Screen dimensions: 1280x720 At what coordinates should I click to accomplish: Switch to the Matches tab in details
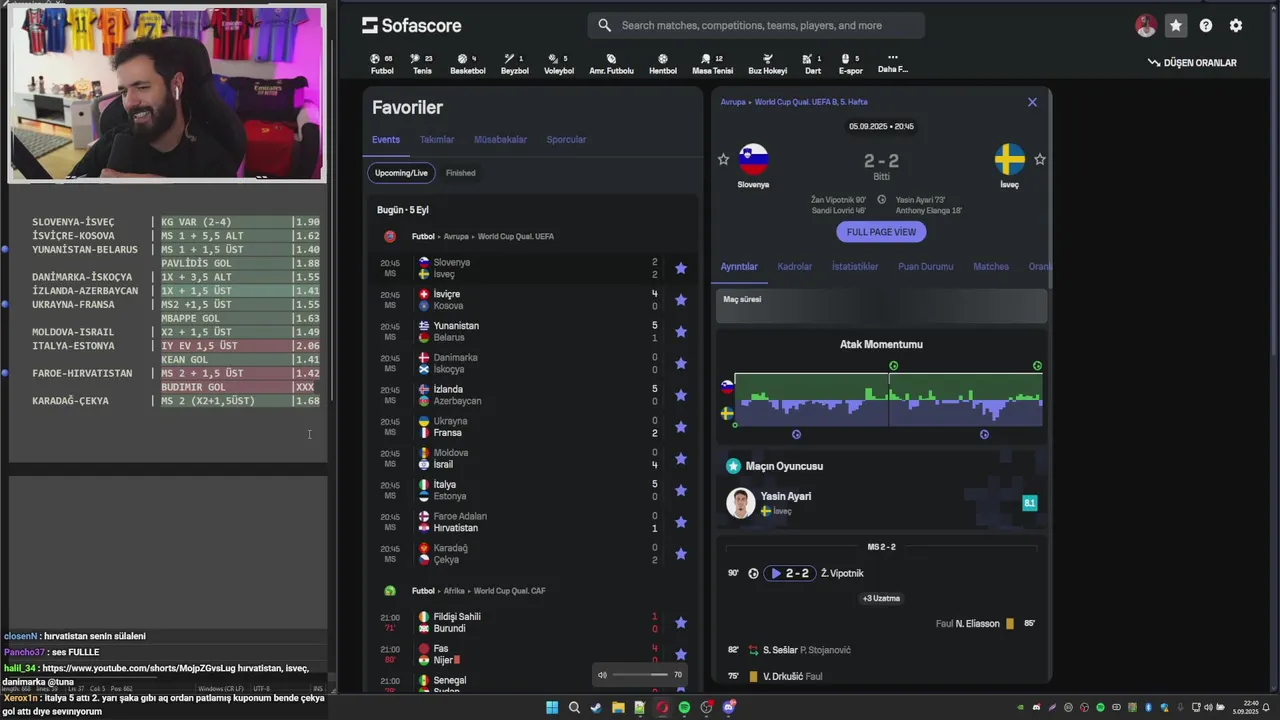tap(991, 267)
